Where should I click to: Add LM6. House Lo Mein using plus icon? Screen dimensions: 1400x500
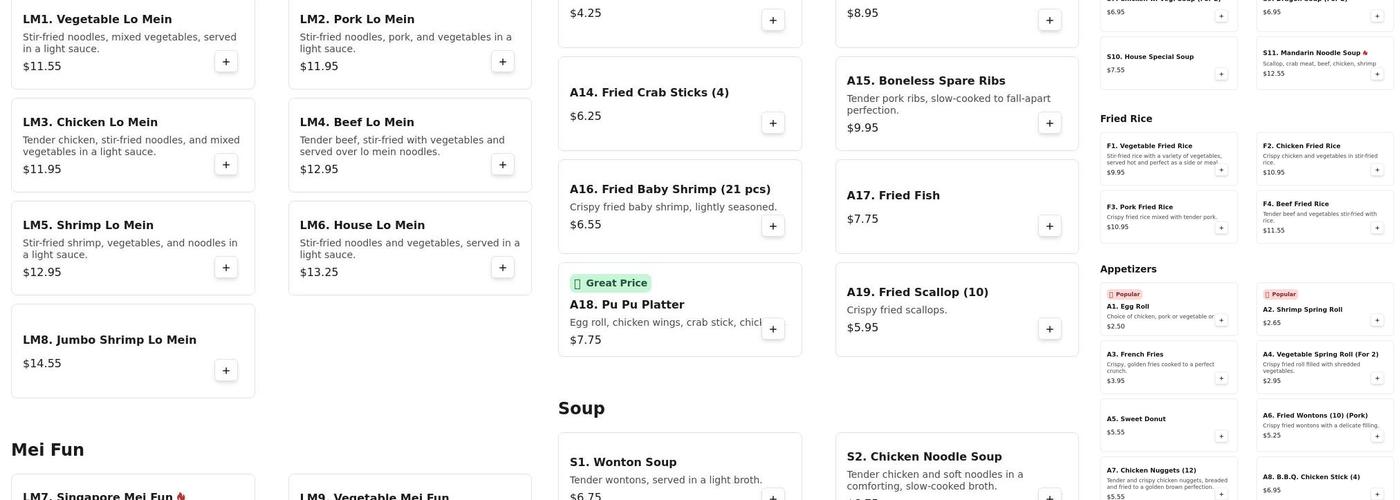pyautogui.click(x=503, y=268)
